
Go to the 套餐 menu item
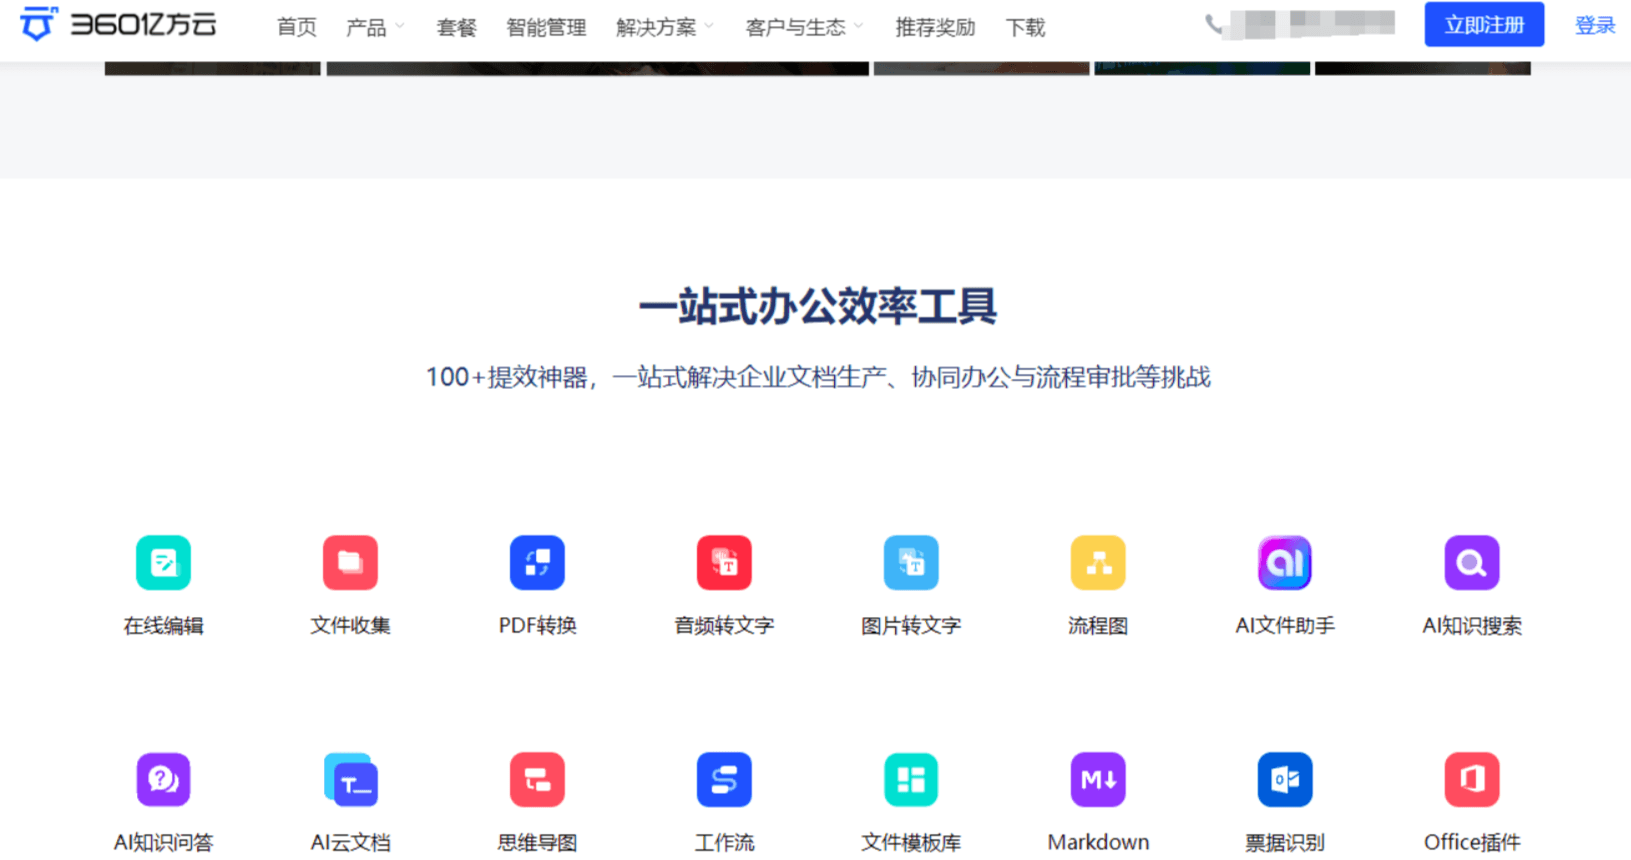coord(456,27)
